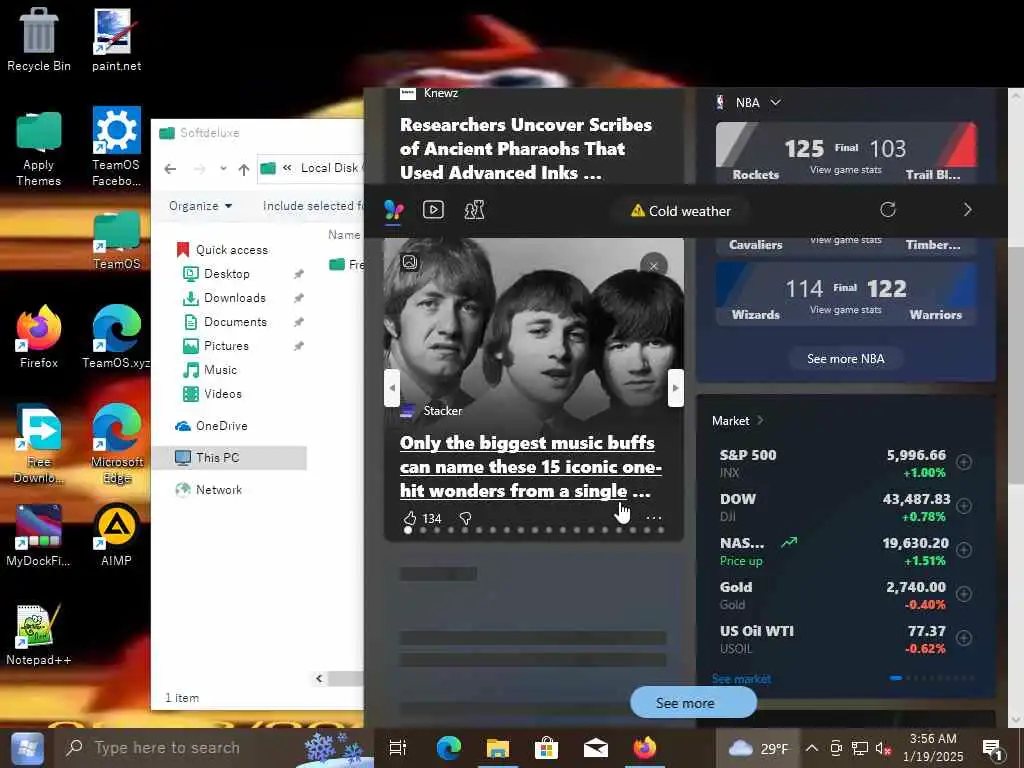Screen dimensions: 1024x768
Task: Launch Microsoft Edge from the desktop icon
Action: pos(116,444)
